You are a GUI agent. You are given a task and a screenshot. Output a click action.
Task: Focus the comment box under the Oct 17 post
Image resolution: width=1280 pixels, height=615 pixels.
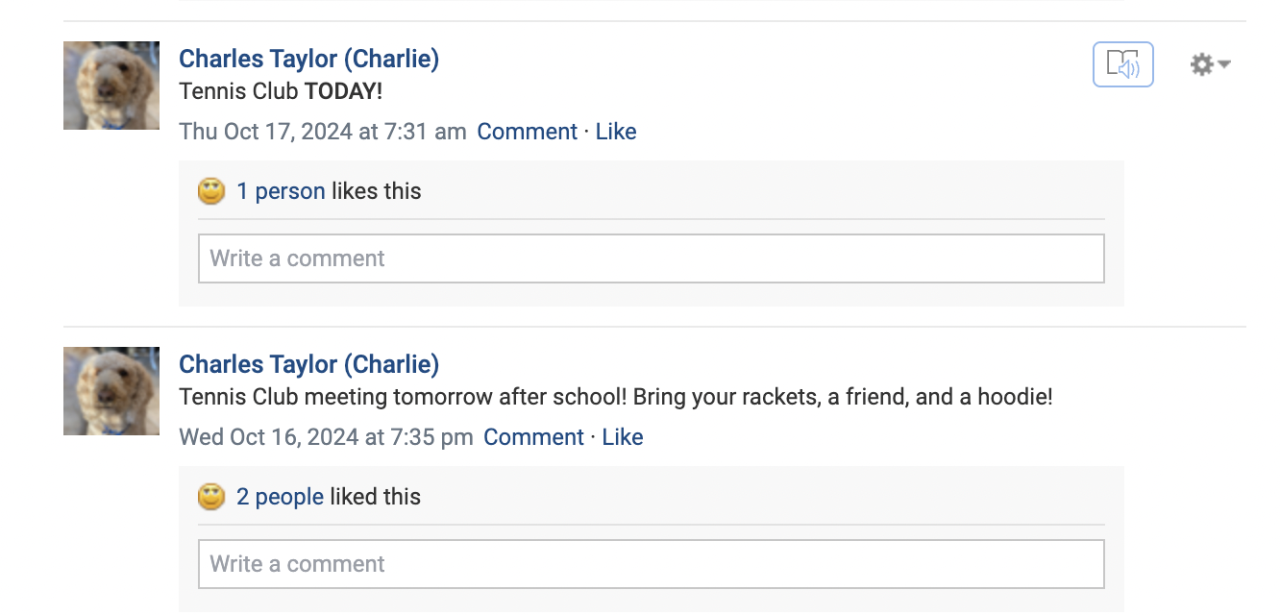coord(651,258)
